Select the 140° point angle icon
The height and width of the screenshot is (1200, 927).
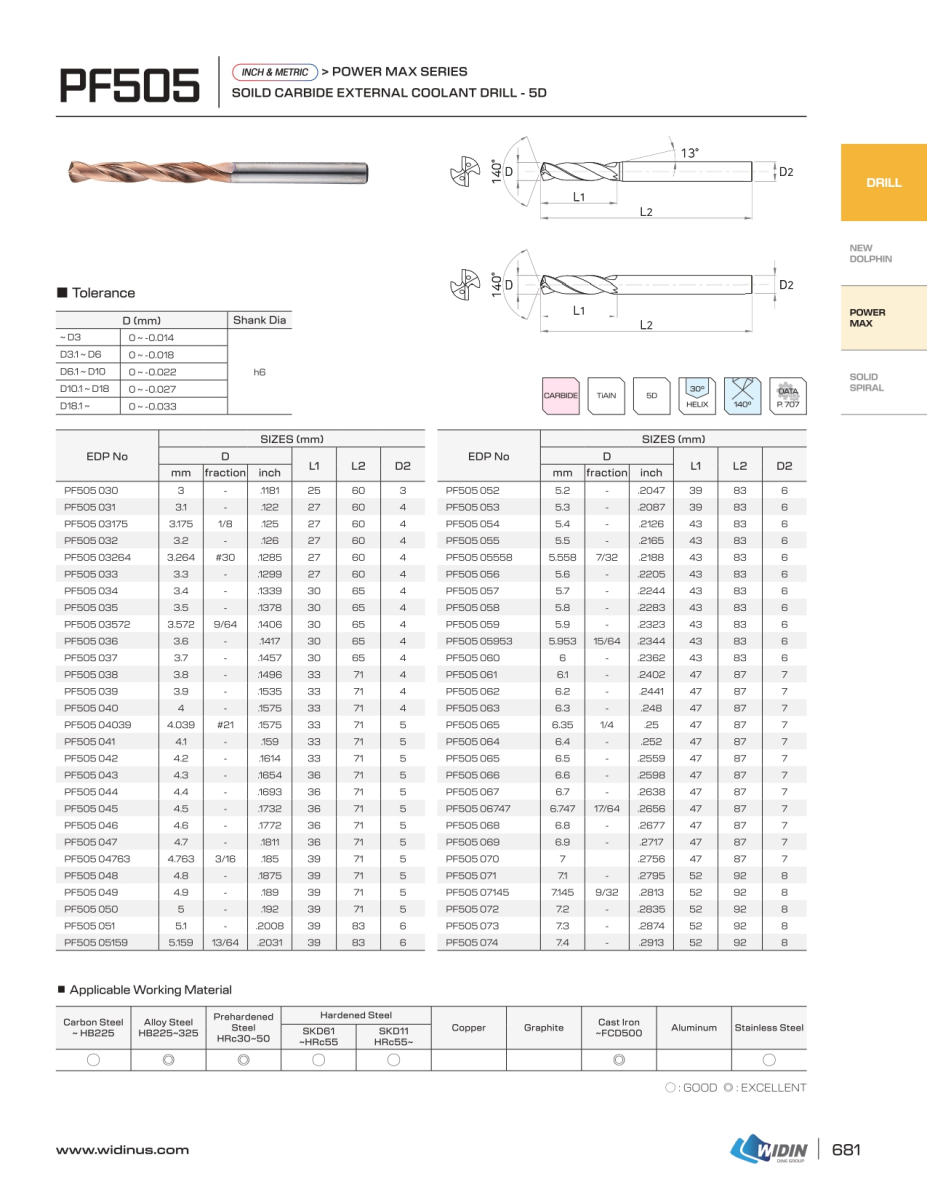(x=742, y=396)
